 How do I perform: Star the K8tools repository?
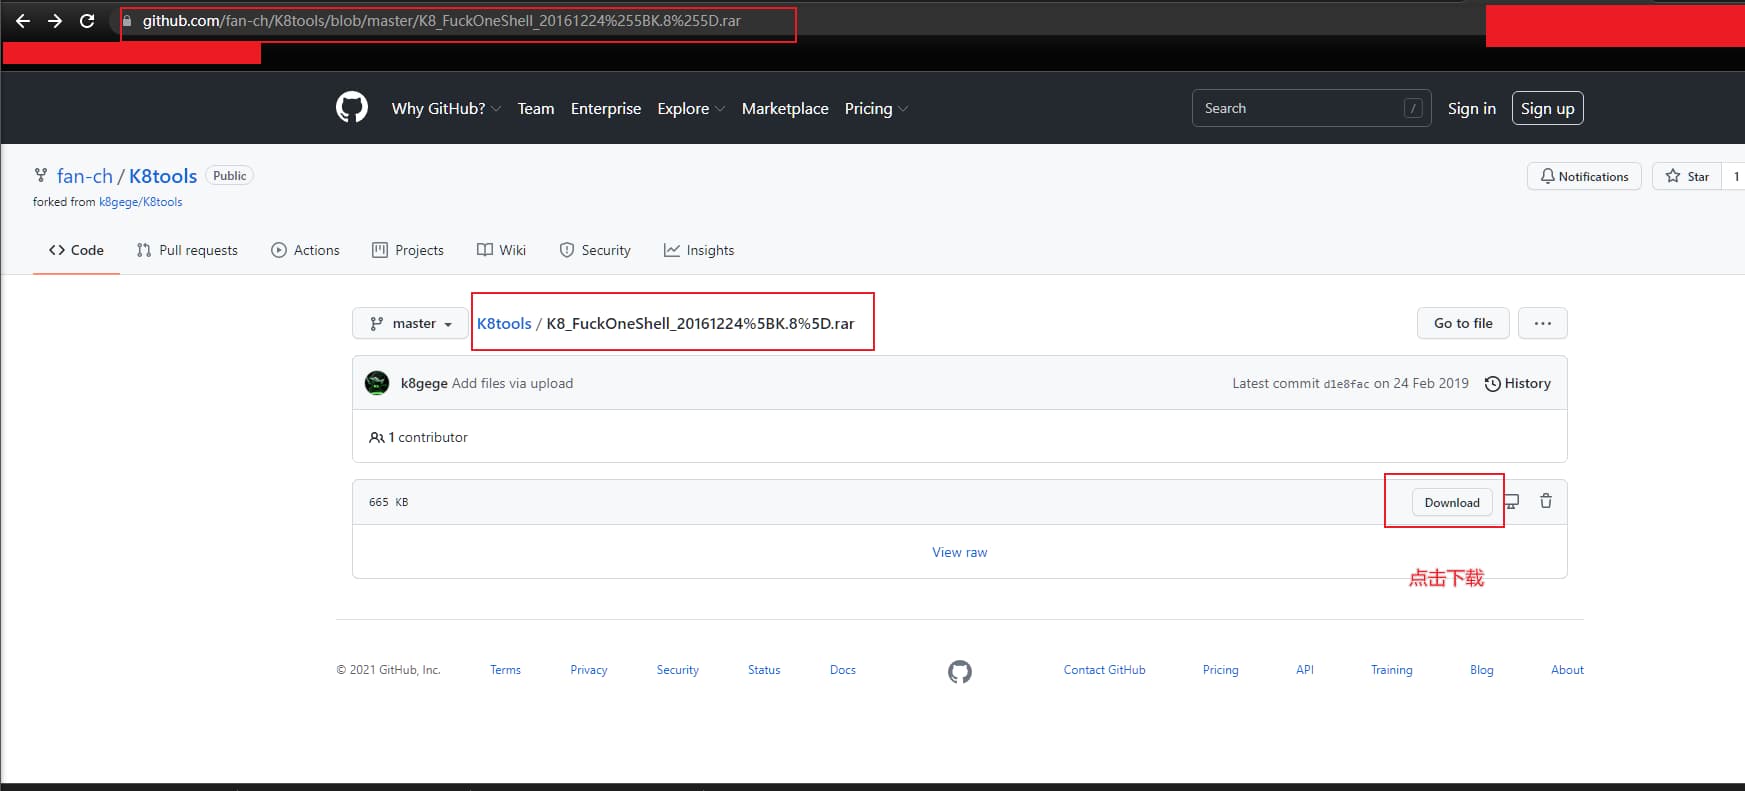coord(1687,176)
